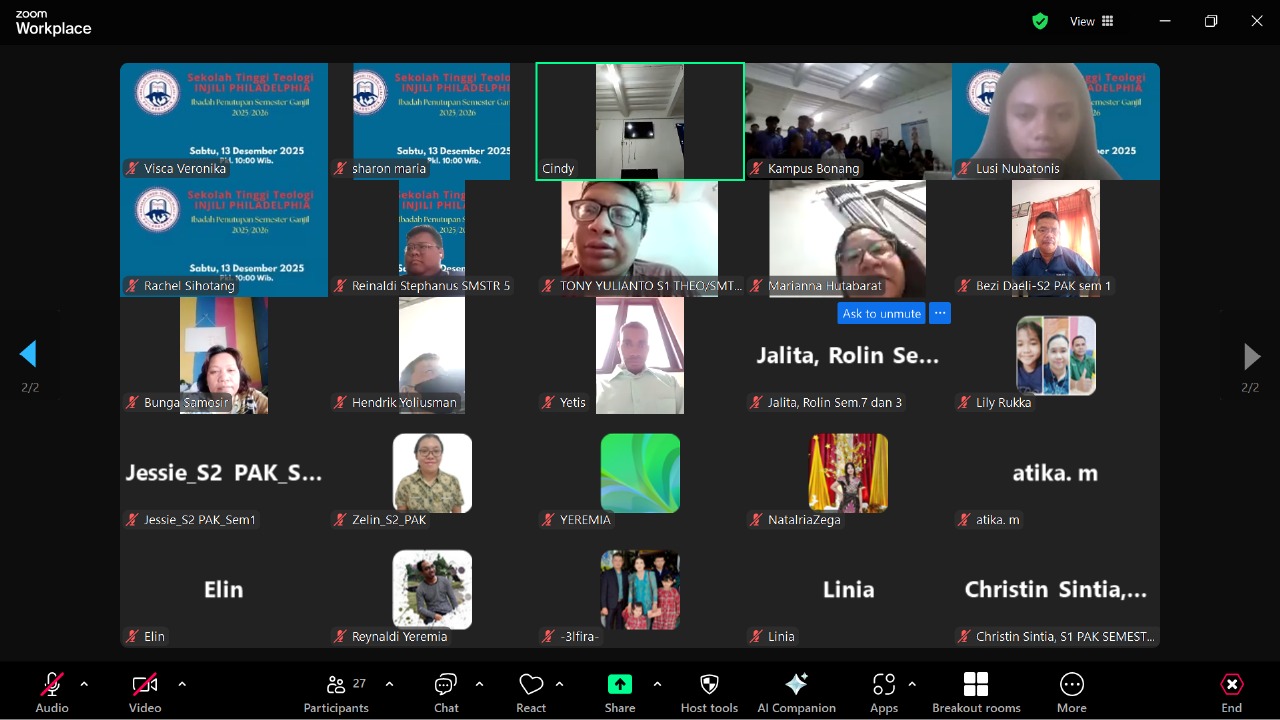Expand video options arrow
Image resolution: width=1280 pixels, height=720 pixels.
click(182, 684)
